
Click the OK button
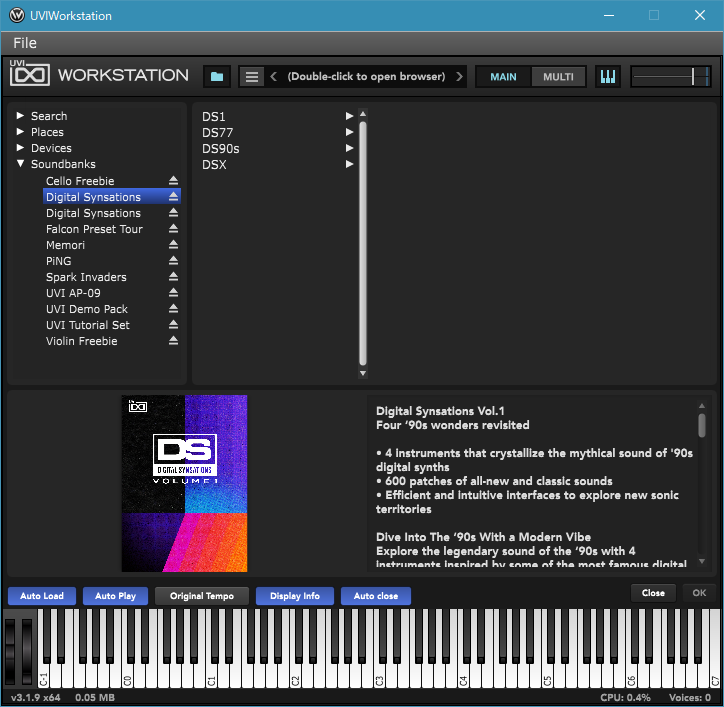699,593
